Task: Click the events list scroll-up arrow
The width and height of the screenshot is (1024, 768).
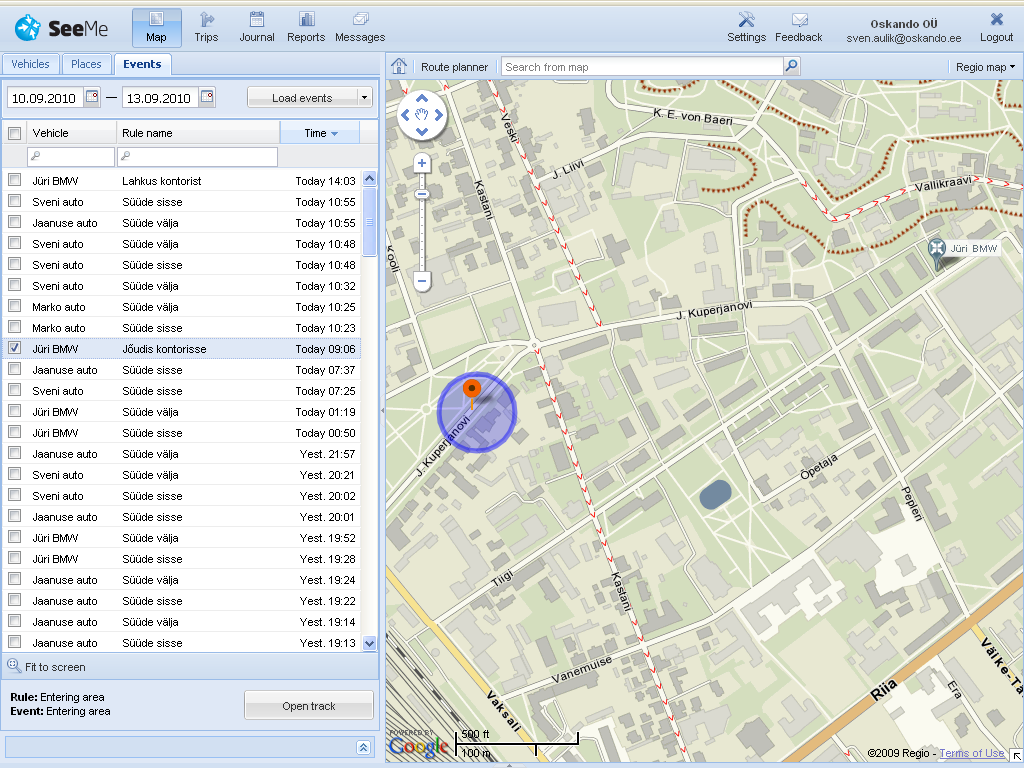Action: (x=370, y=178)
